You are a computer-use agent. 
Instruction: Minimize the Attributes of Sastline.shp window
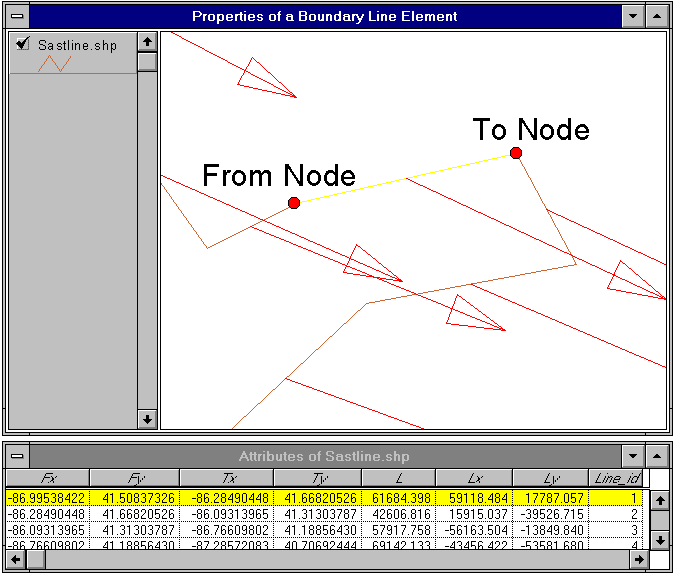(x=632, y=456)
